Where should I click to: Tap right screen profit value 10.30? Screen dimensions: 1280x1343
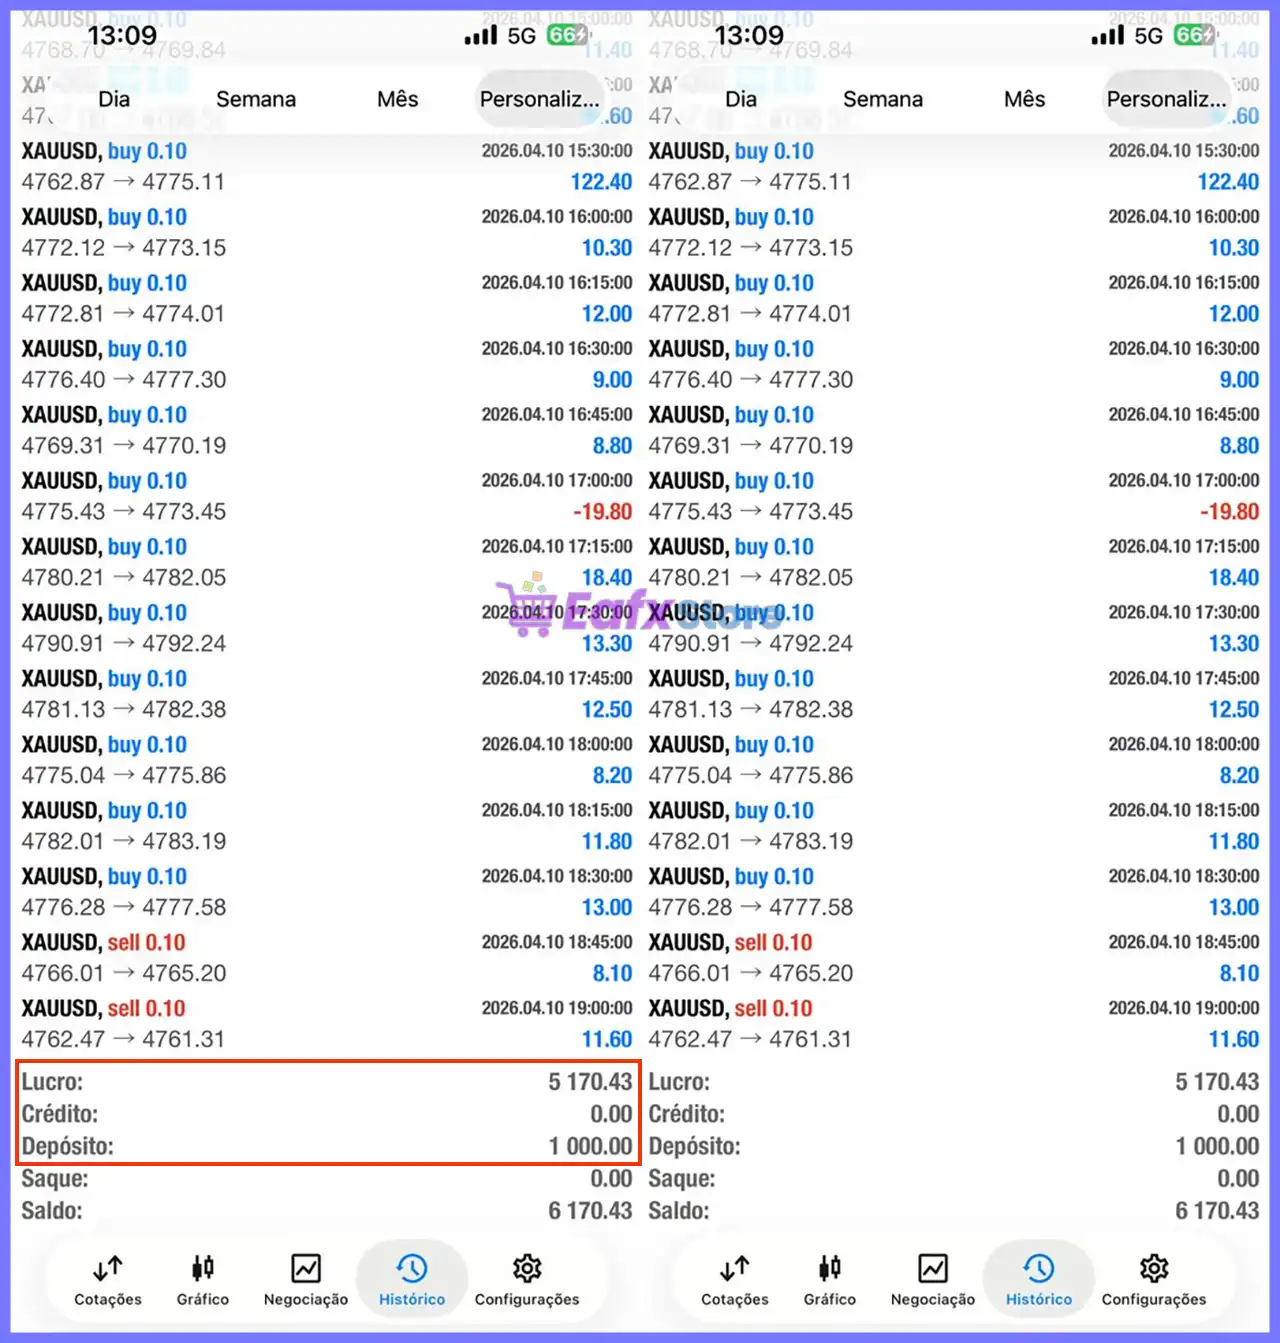pyautogui.click(x=1234, y=248)
